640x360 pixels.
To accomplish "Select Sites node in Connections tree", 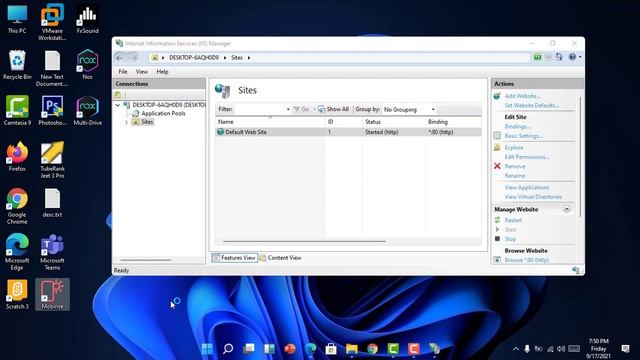I will click(147, 122).
